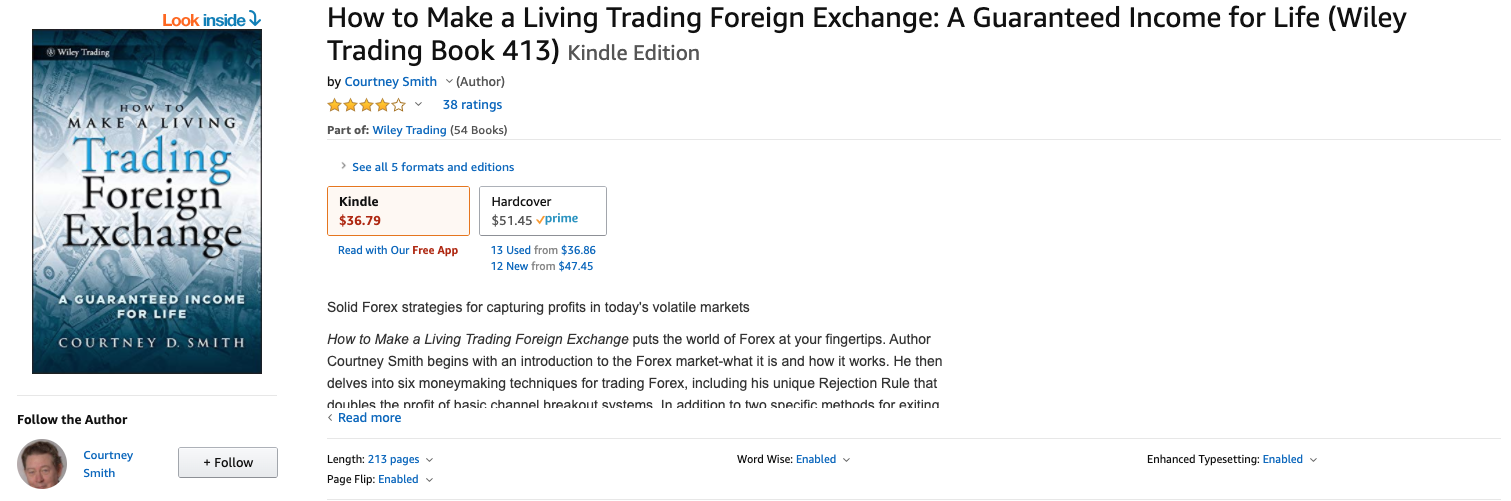Viewport: 1511px width, 501px height.
Task: Open the Page Flip Enabled dropdown
Action: 405,480
